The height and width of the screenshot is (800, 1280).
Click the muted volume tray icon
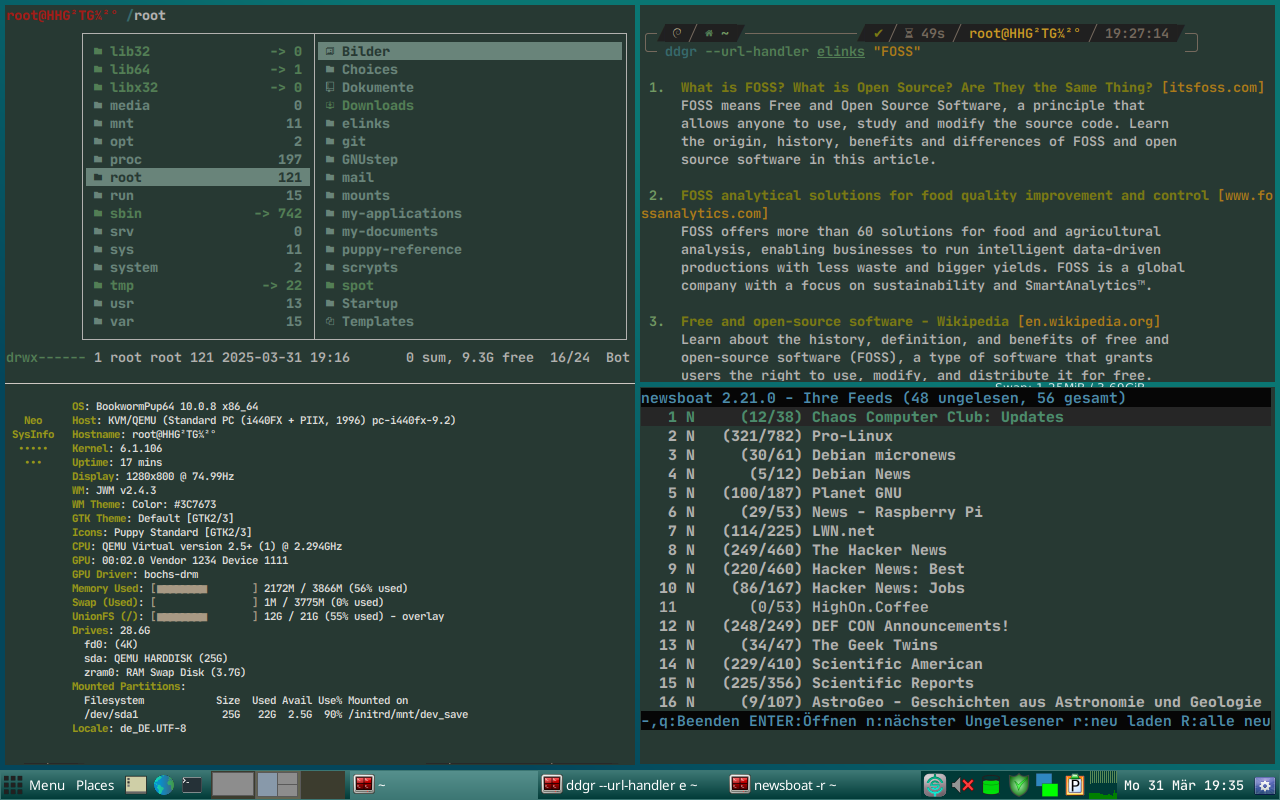point(962,785)
